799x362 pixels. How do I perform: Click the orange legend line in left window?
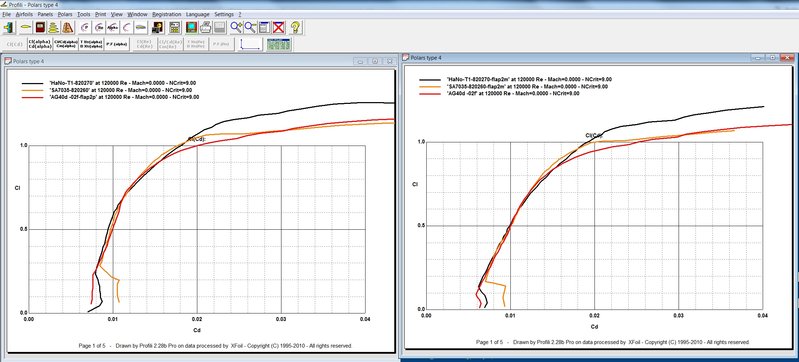coord(33,90)
